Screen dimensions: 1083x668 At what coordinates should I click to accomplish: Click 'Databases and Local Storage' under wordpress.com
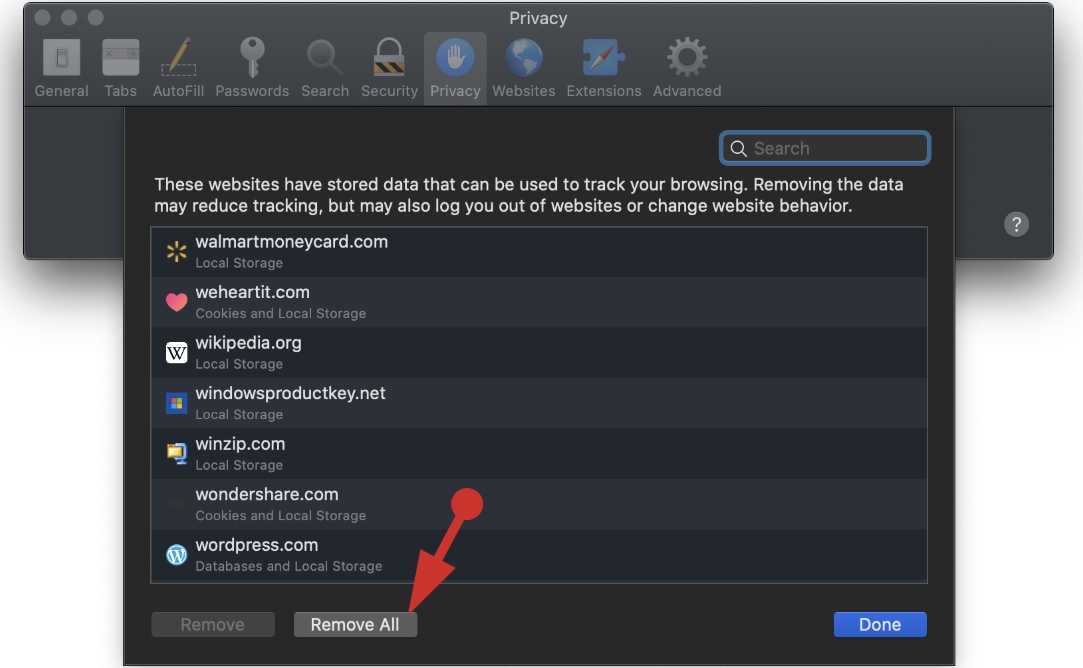pyautogui.click(x=289, y=566)
